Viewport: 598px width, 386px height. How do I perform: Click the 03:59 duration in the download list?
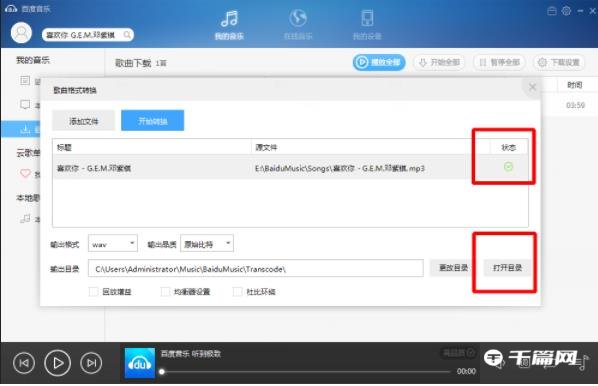tap(575, 105)
